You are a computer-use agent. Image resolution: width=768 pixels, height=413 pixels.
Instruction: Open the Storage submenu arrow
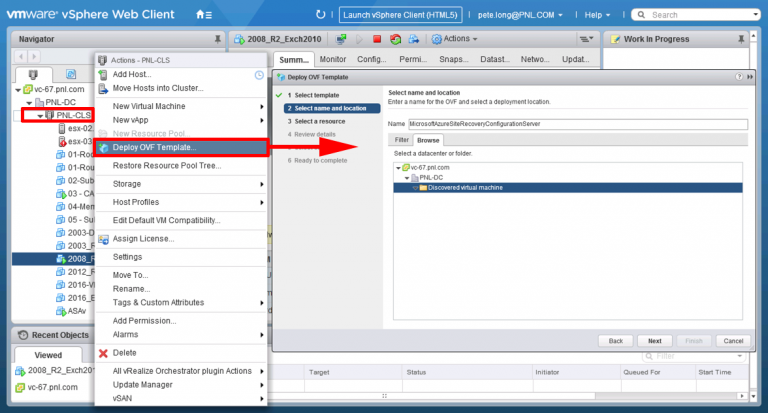coord(262,184)
